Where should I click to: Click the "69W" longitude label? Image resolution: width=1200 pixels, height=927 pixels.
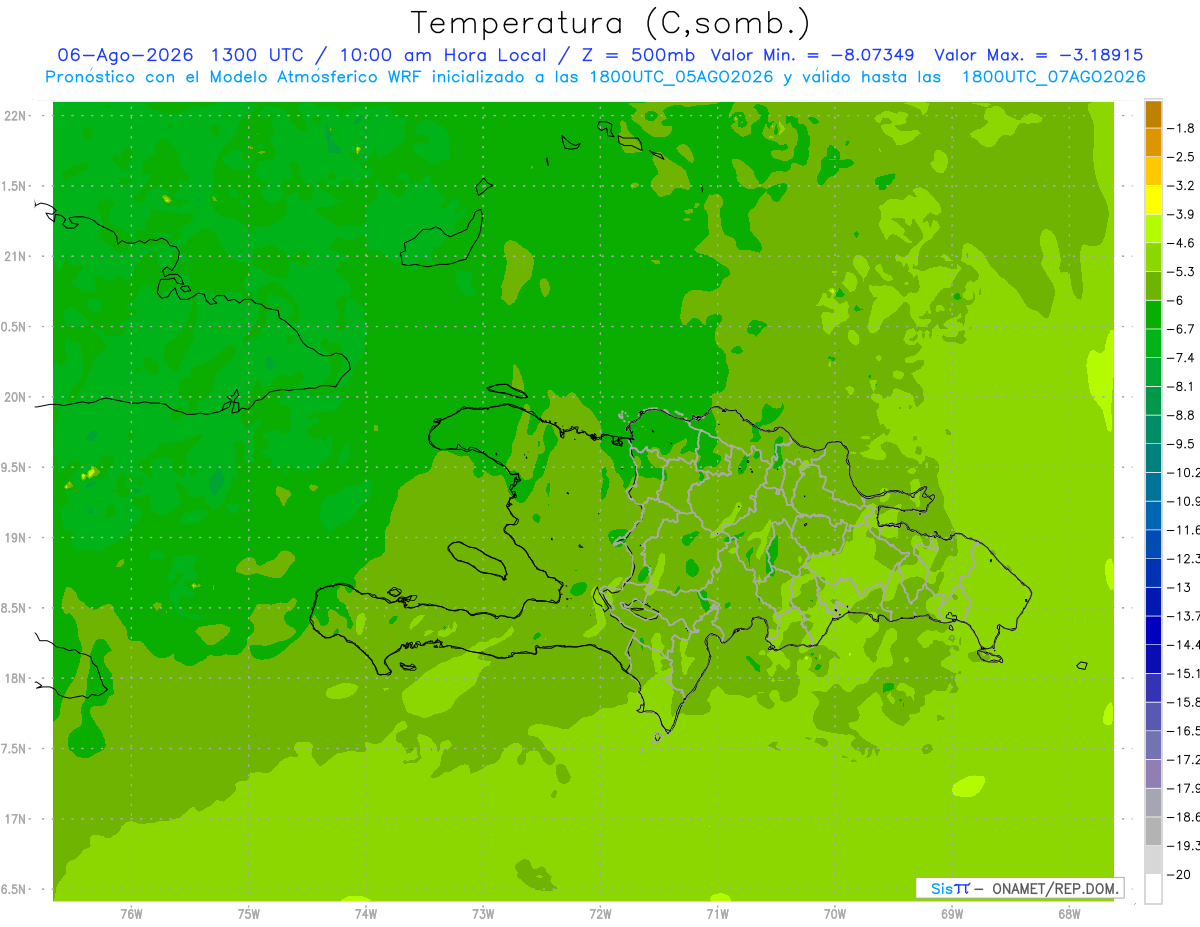tap(952, 914)
